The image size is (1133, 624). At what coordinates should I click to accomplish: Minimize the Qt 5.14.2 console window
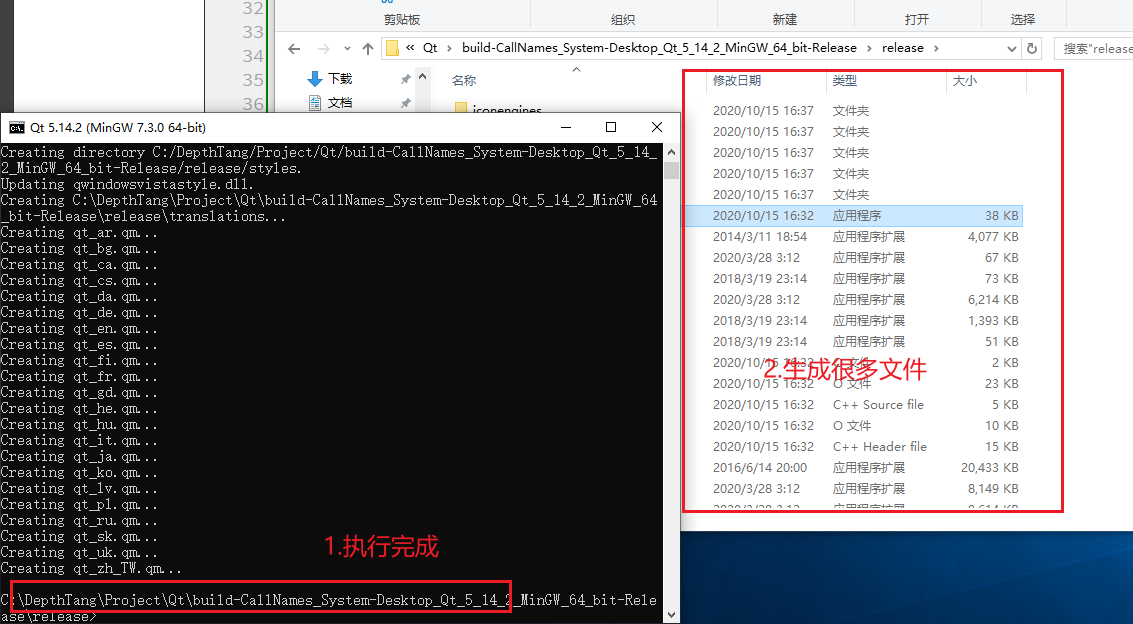pos(566,127)
